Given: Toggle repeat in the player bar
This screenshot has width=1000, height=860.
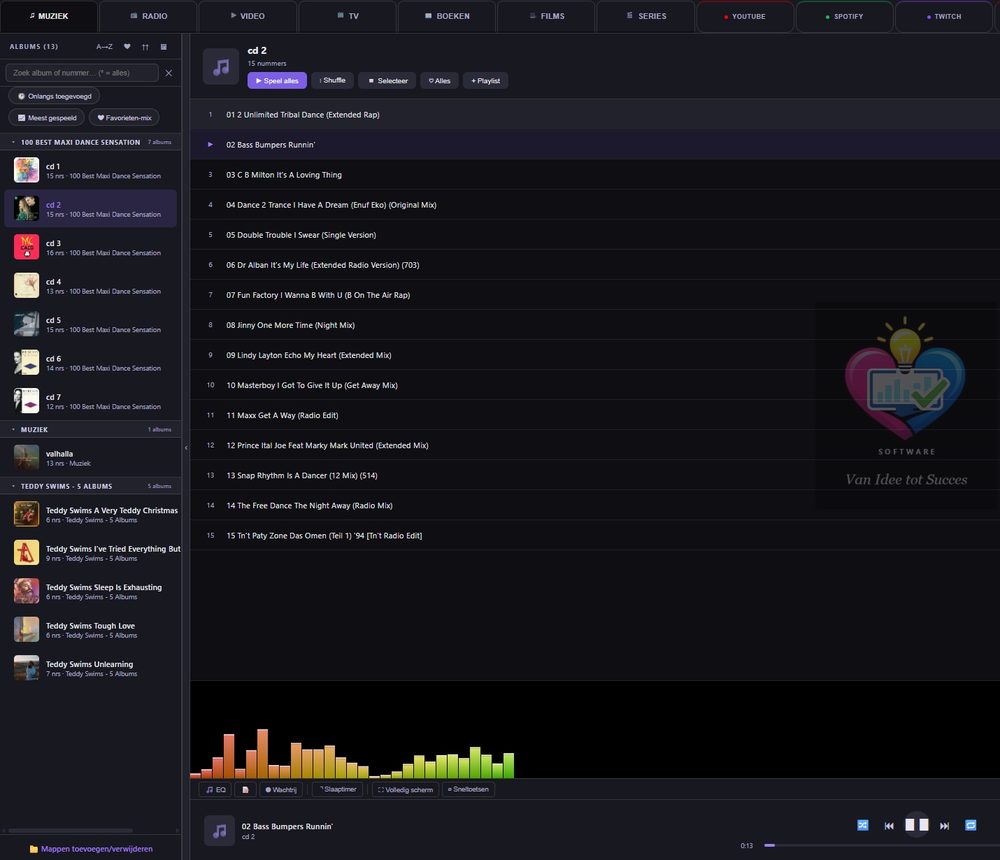Looking at the screenshot, I should (971, 826).
